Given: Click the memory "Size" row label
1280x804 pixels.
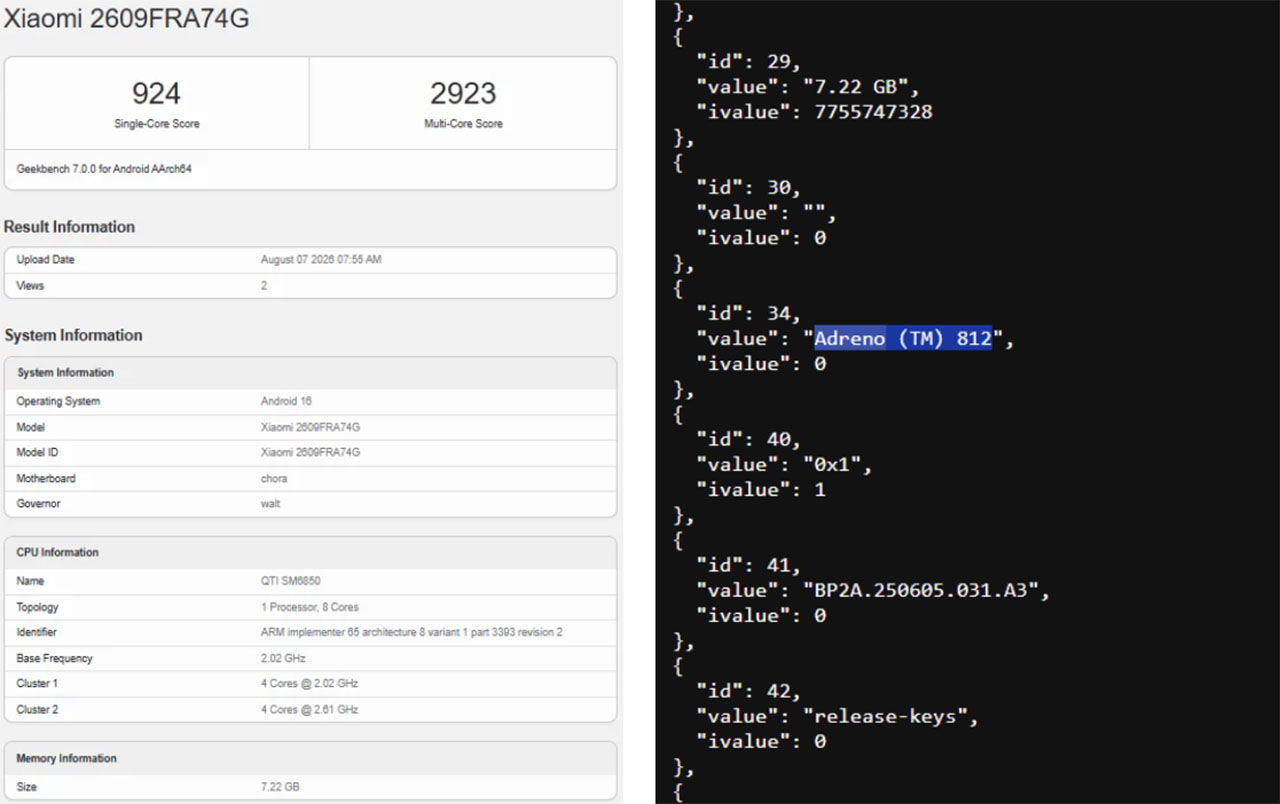Looking at the screenshot, I should [27, 788].
